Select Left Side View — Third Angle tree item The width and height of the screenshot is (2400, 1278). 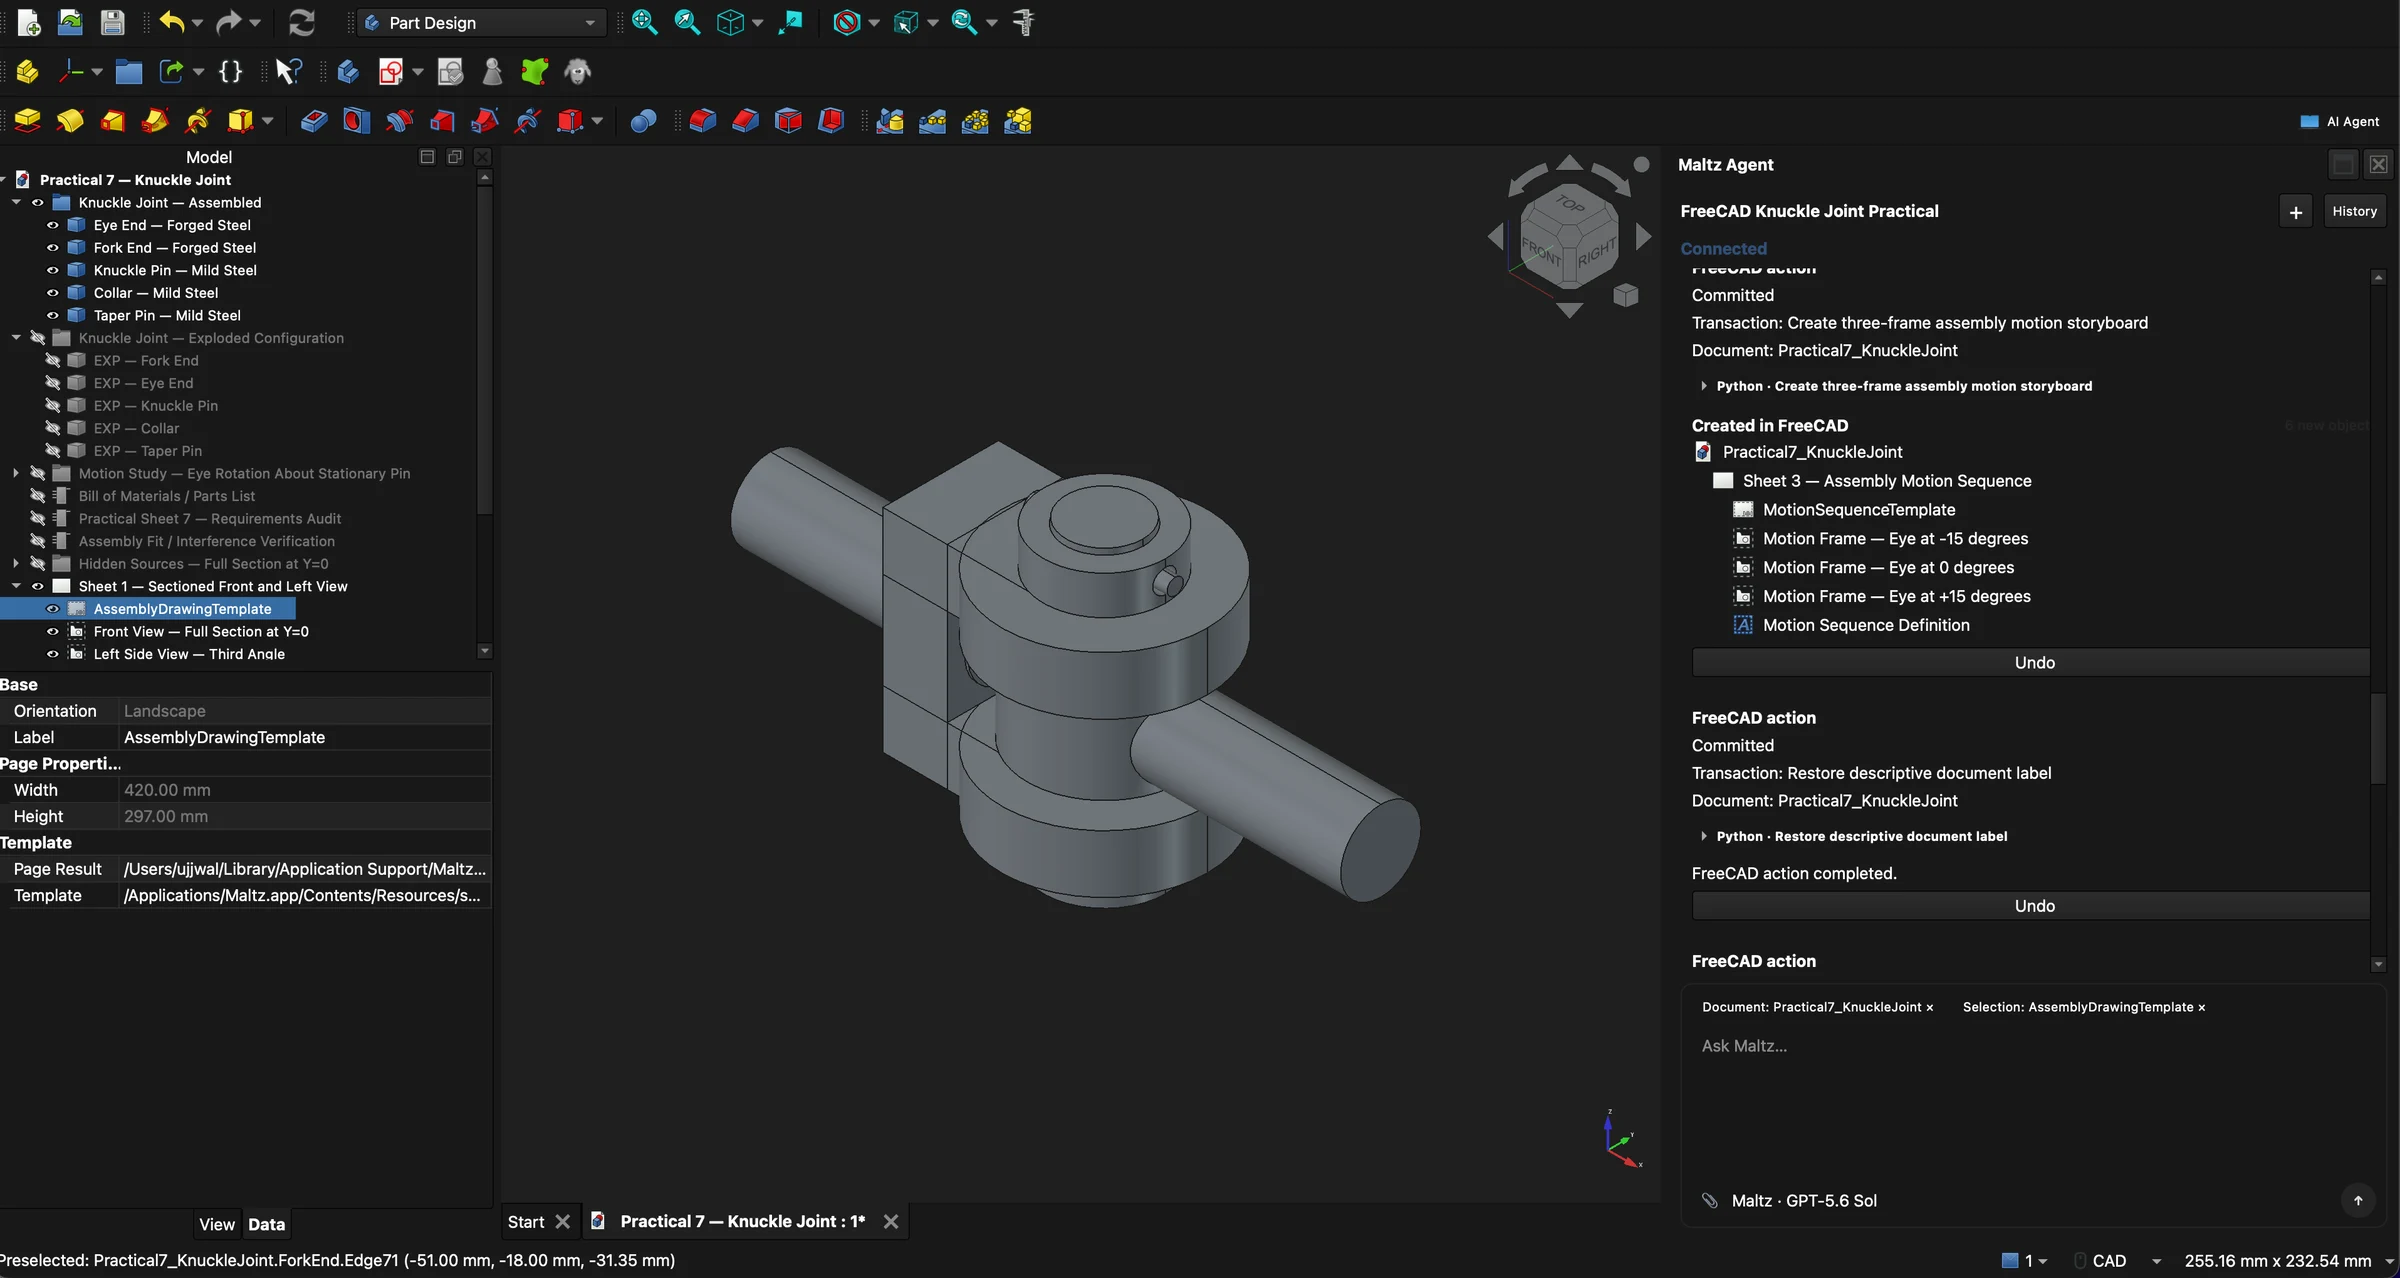pos(189,654)
